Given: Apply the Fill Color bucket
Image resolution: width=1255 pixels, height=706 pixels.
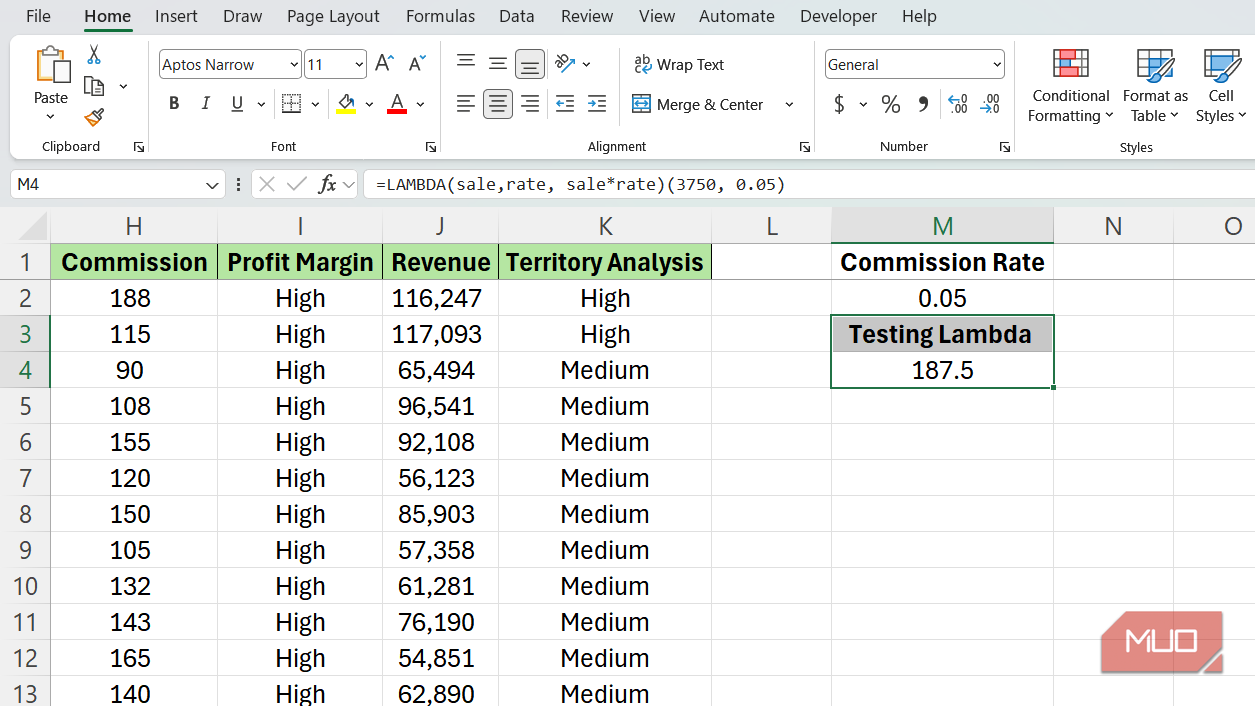Looking at the screenshot, I should [x=346, y=104].
